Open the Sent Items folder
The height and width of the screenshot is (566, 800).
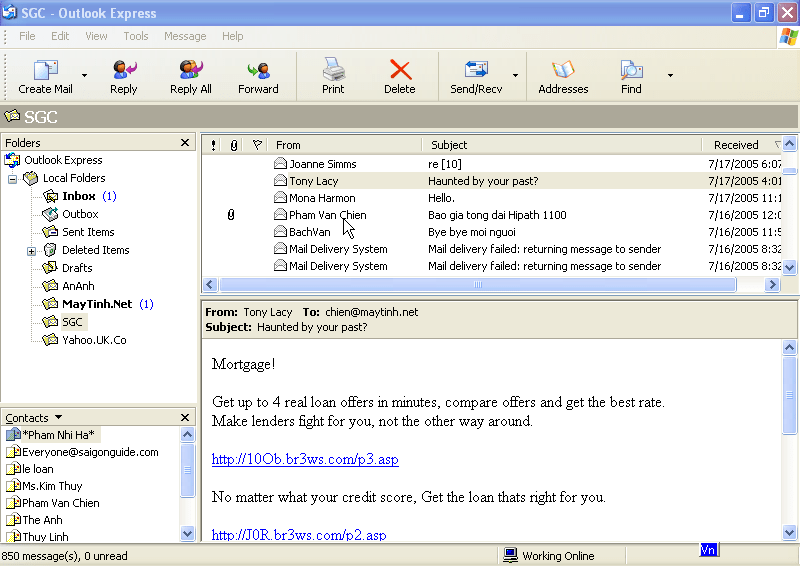(x=79, y=232)
